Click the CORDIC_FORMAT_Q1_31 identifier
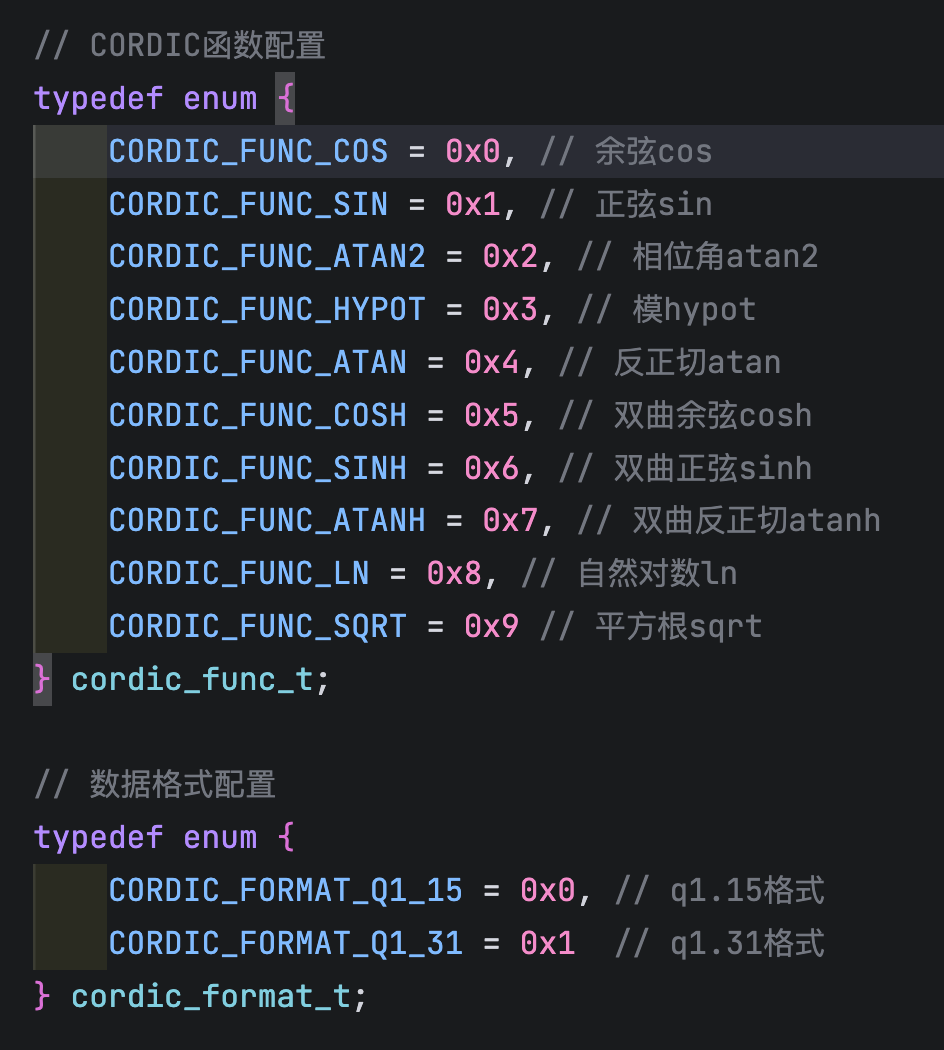Viewport: 944px width, 1050px height. pos(285,942)
